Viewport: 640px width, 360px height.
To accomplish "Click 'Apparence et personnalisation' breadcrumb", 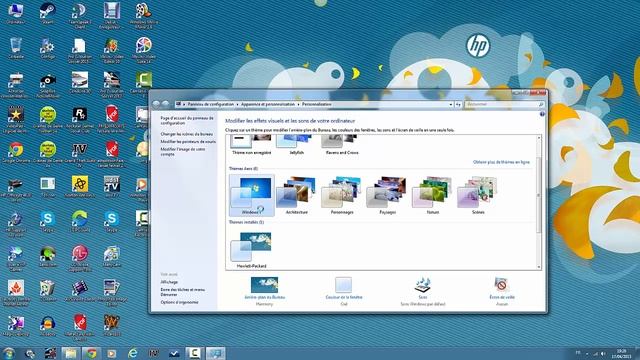I will point(268,104).
